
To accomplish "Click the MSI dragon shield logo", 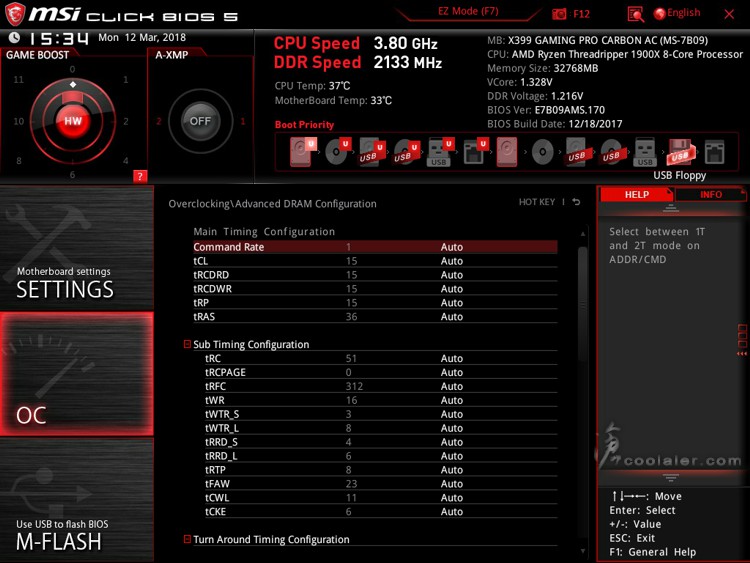I will click(15, 14).
